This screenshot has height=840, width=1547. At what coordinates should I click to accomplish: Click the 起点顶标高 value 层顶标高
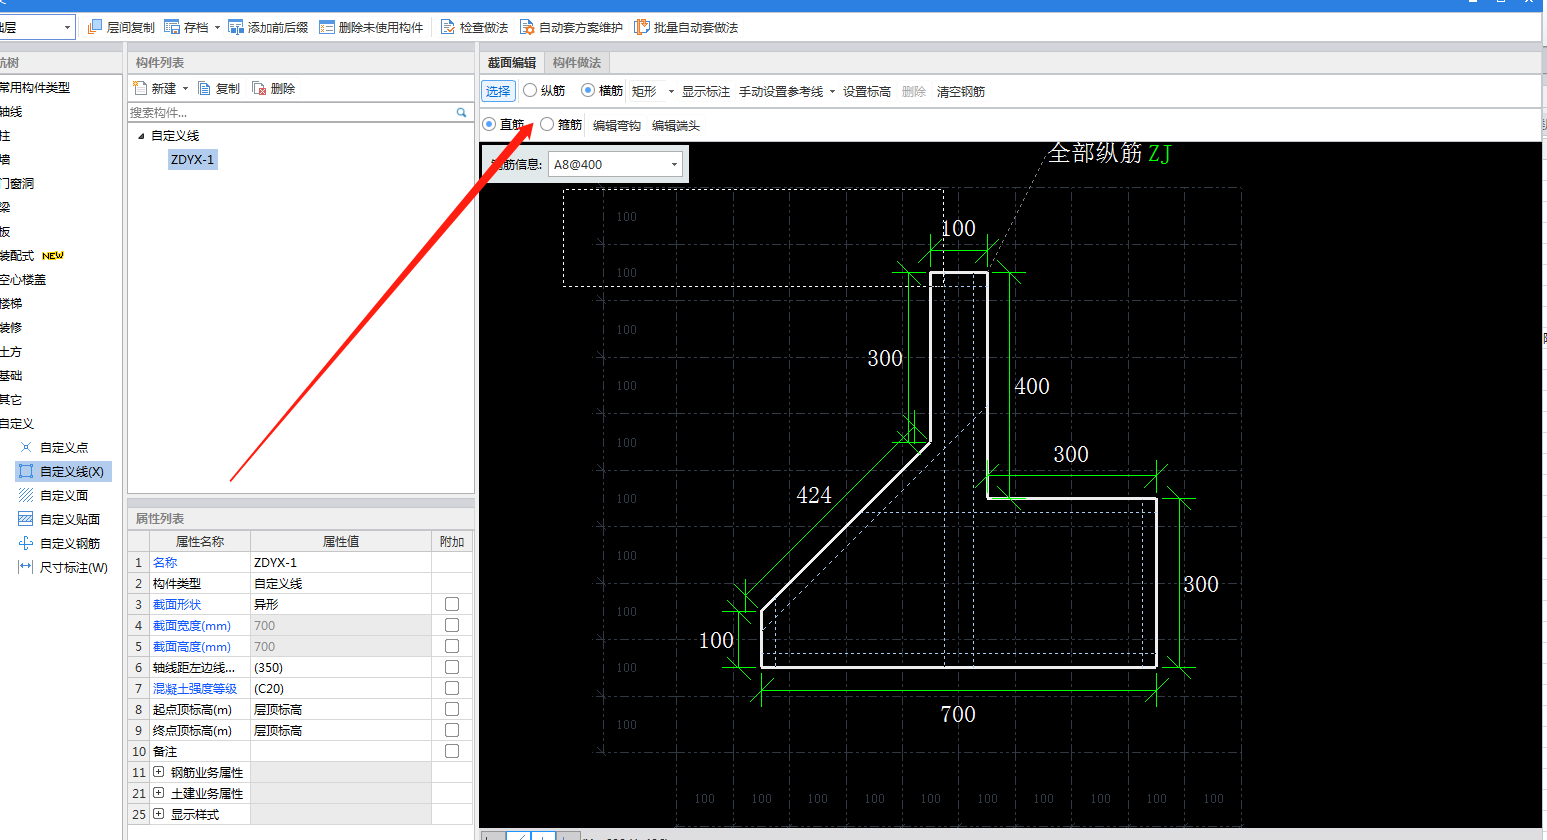(x=341, y=709)
